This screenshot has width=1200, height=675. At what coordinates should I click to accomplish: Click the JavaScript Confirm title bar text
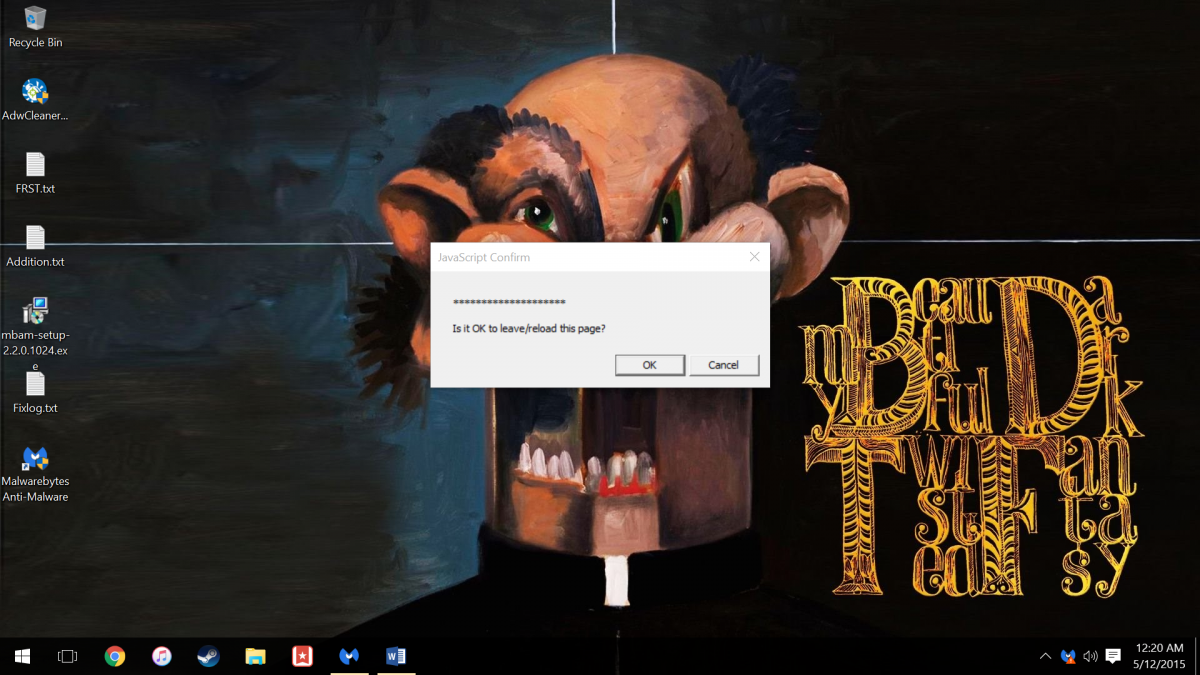(484, 257)
